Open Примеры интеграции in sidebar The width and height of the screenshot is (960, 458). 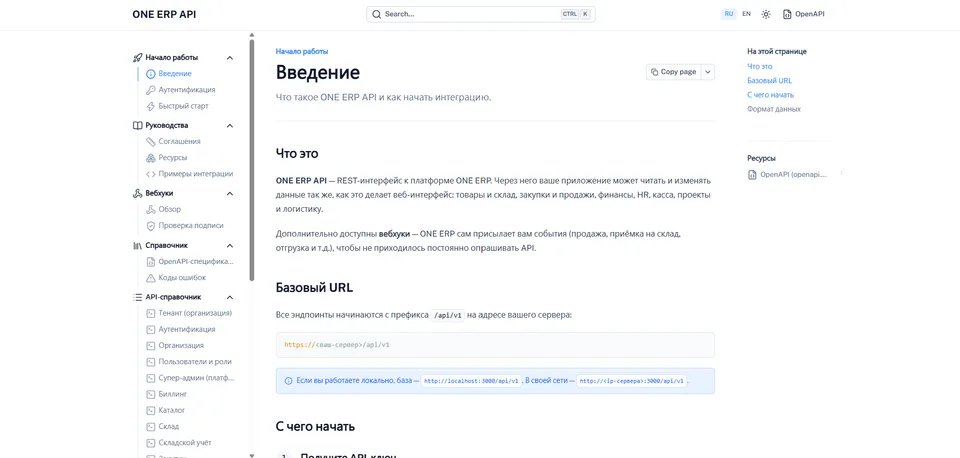click(x=195, y=174)
